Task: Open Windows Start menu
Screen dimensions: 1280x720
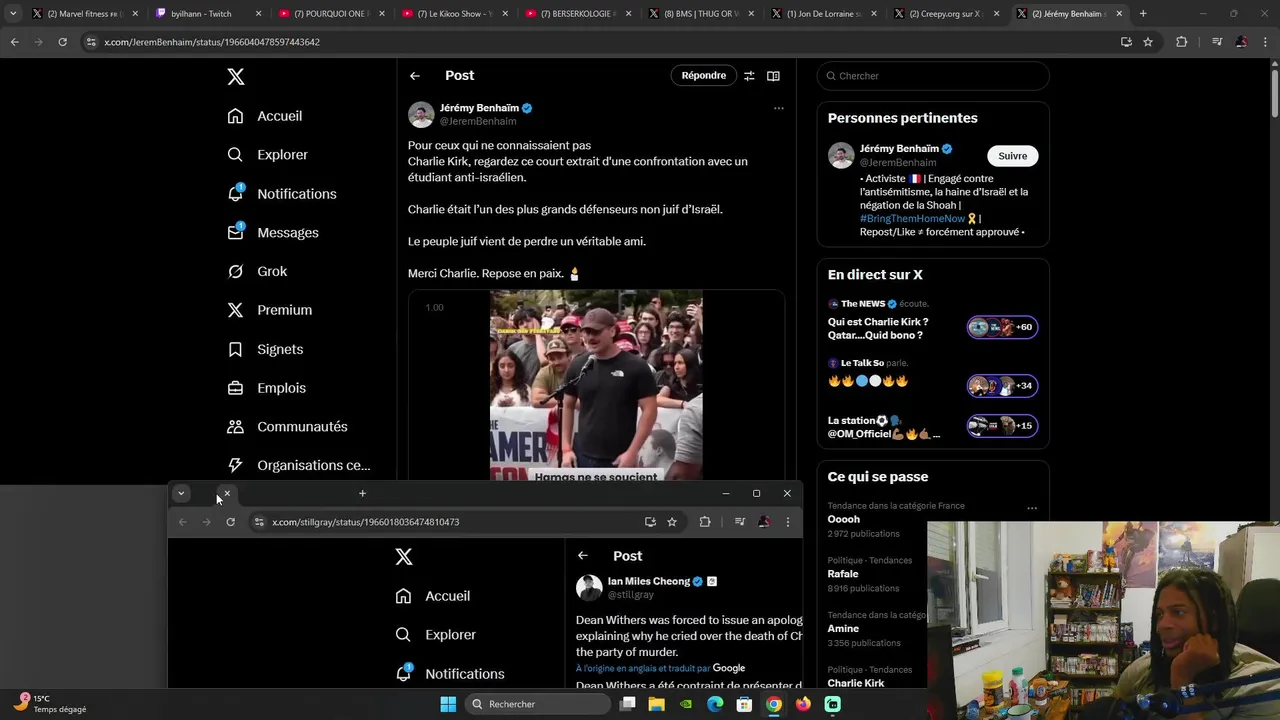Action: (x=448, y=704)
